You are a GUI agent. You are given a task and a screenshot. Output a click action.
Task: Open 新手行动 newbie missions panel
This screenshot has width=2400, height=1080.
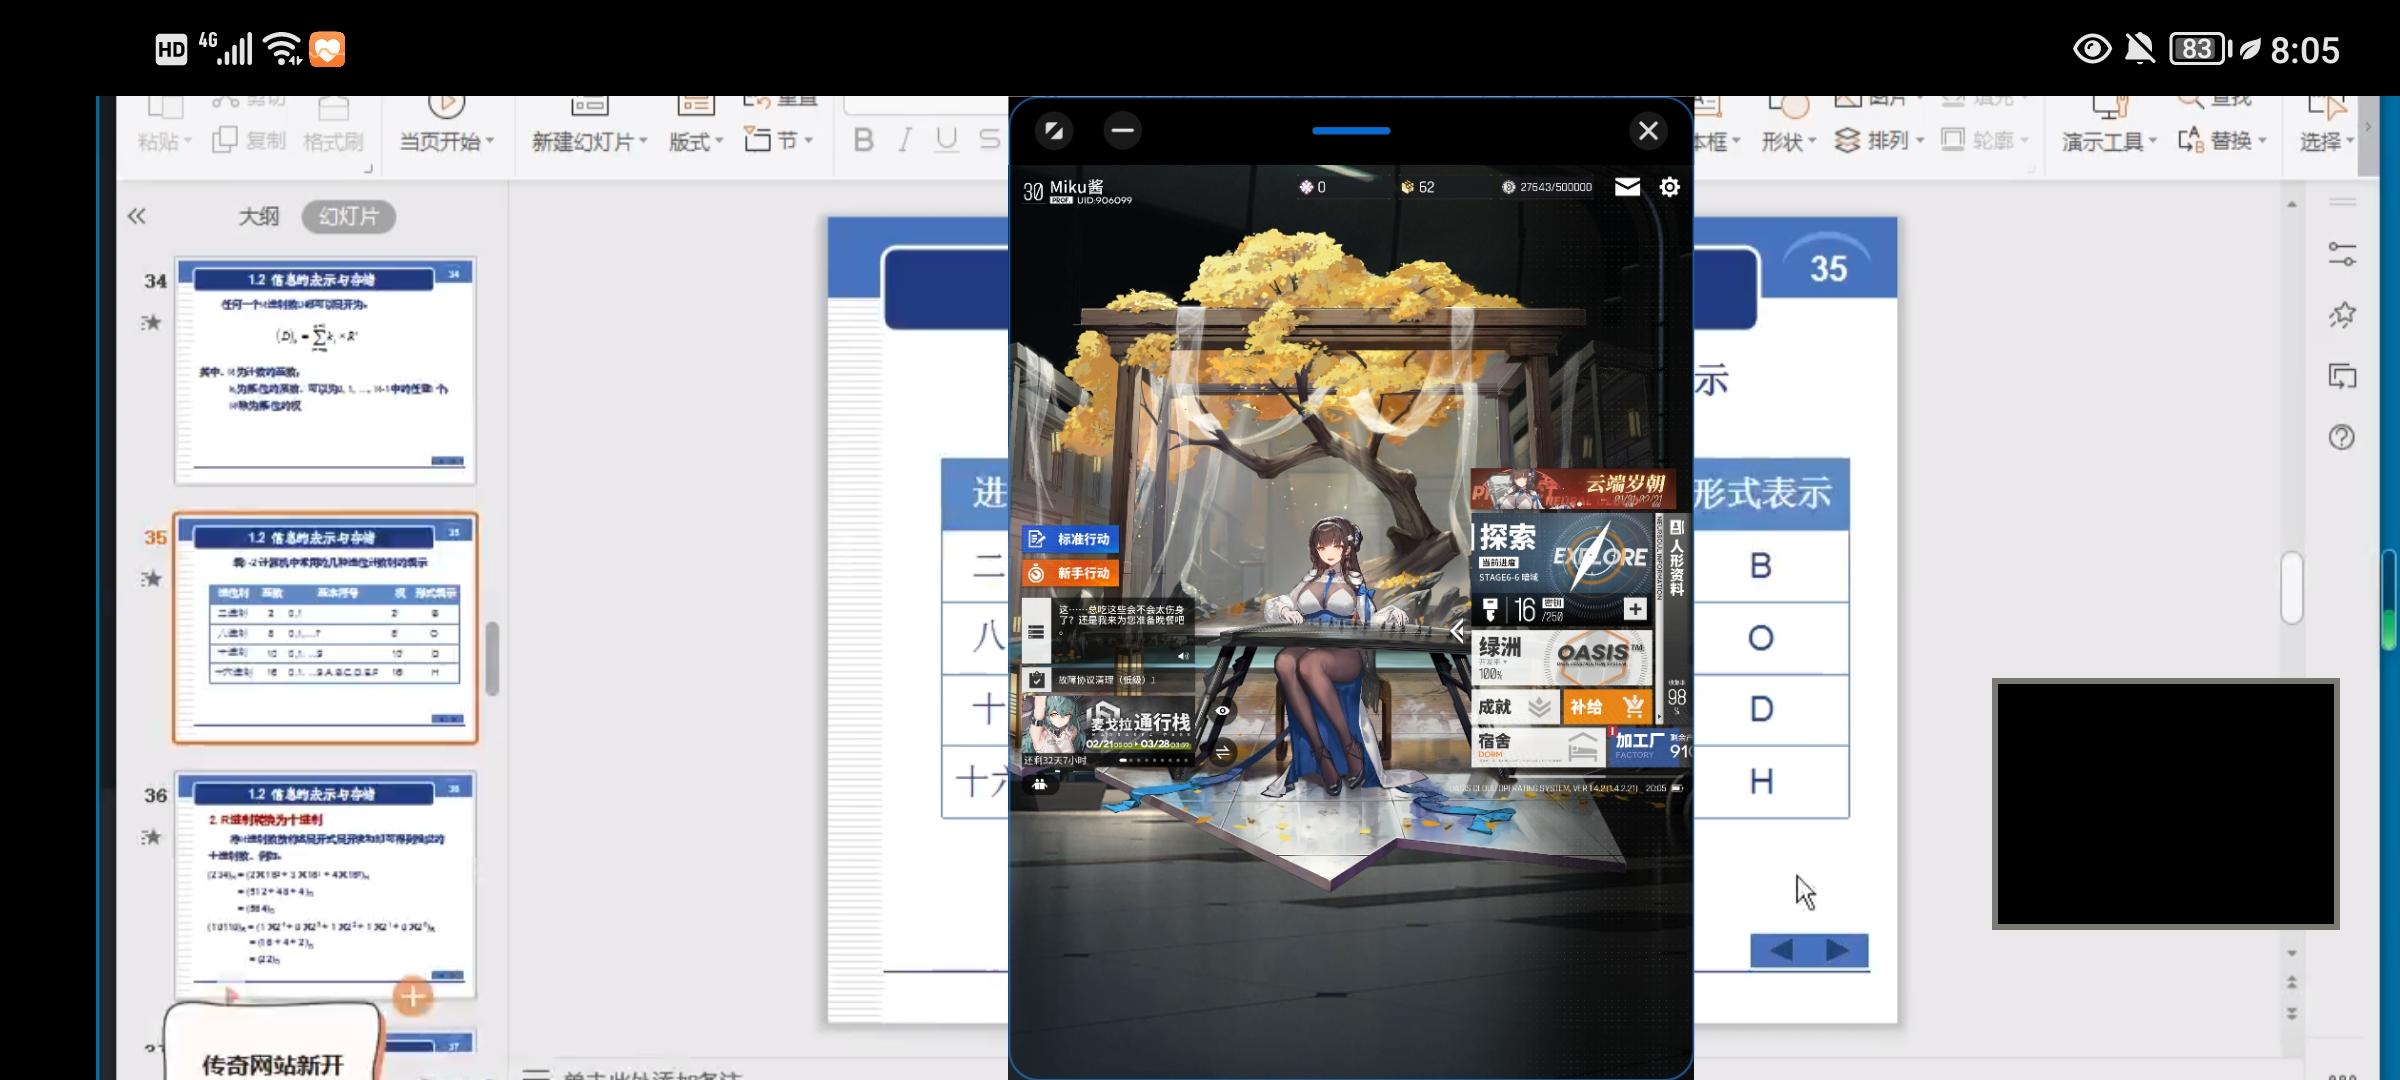(x=1070, y=573)
